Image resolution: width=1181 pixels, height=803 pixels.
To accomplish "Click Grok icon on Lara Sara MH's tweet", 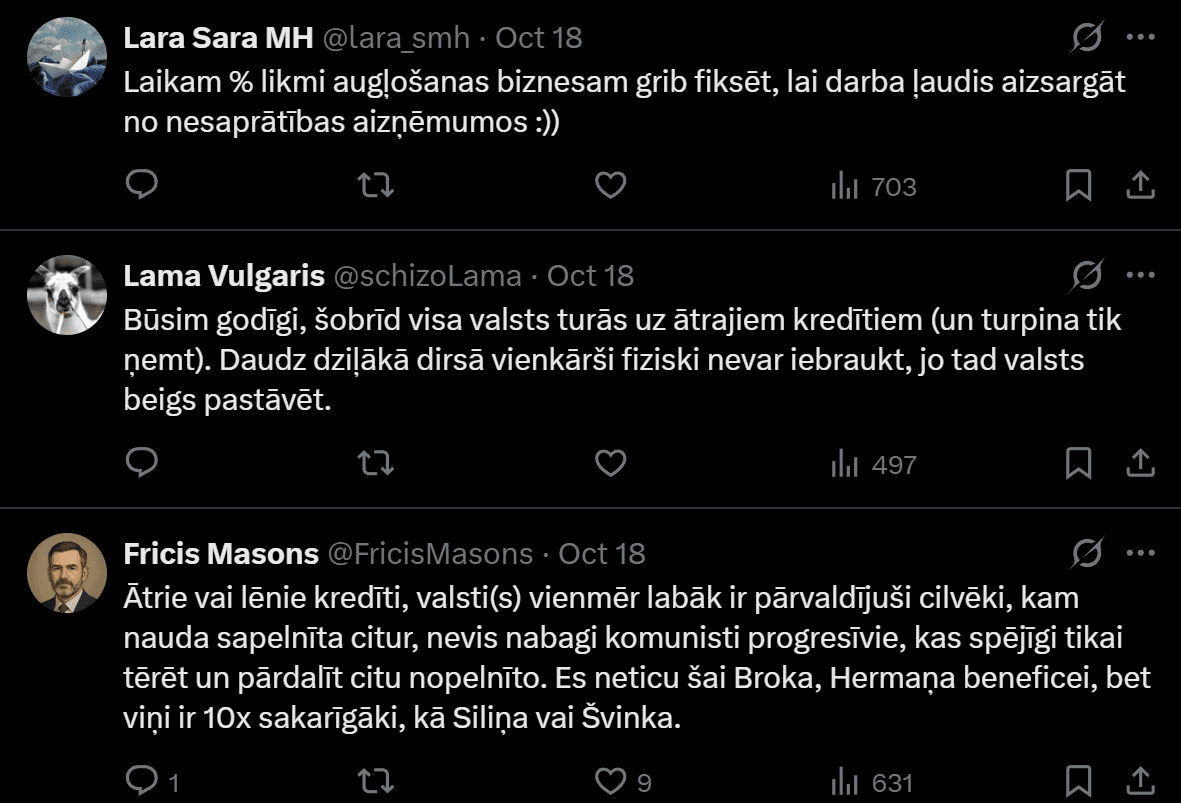I will click(1087, 38).
